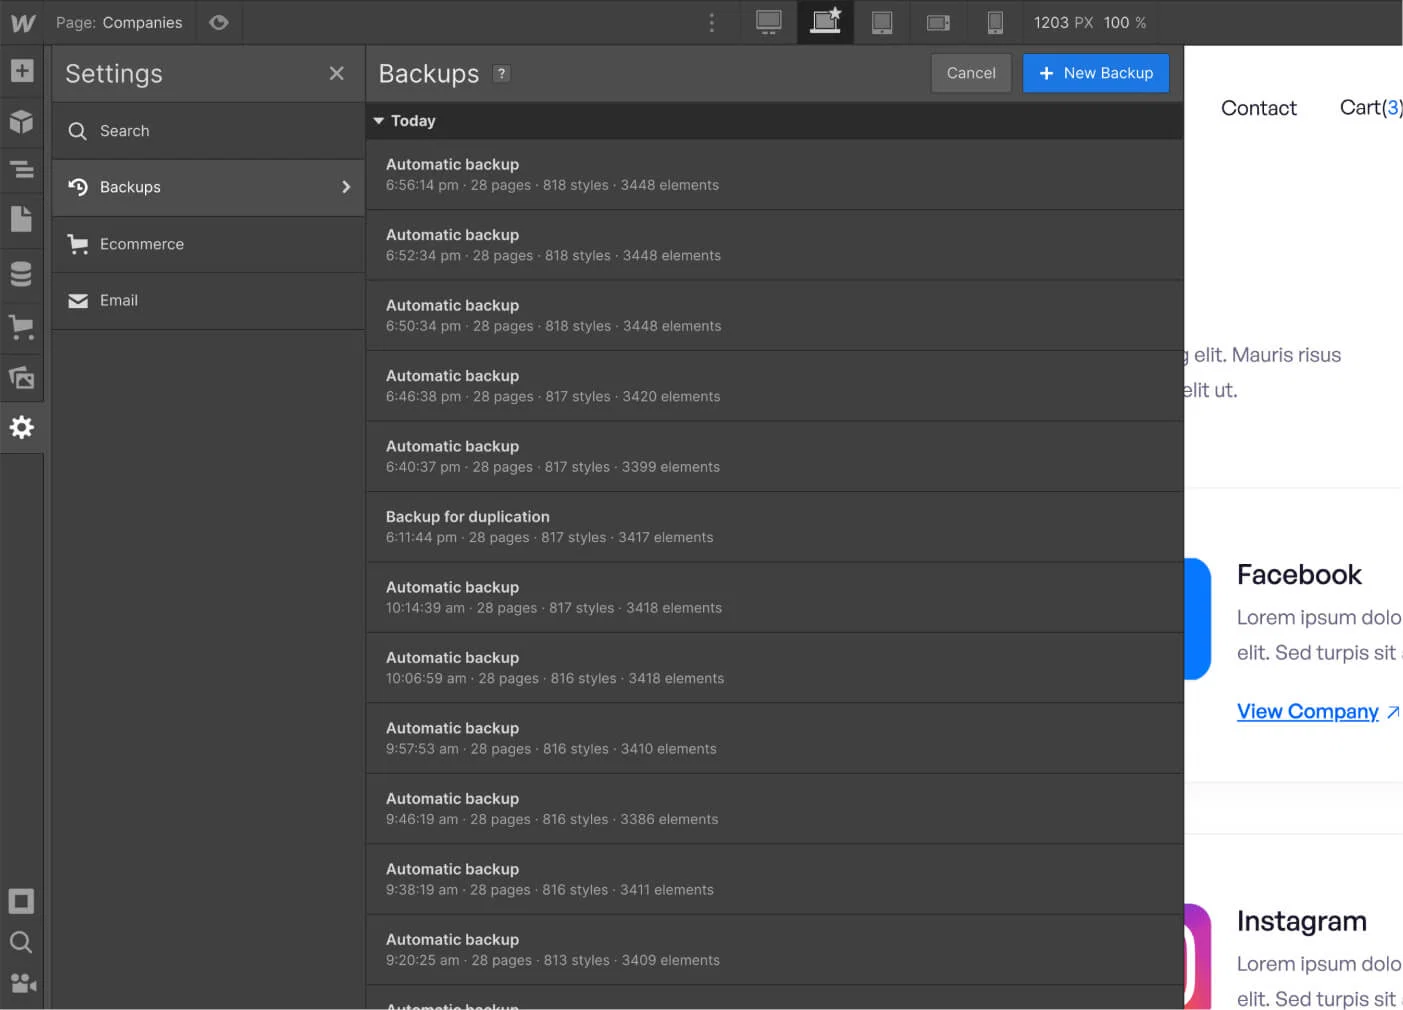Click the Backups help question mark
This screenshot has width=1403, height=1010.
[501, 73]
